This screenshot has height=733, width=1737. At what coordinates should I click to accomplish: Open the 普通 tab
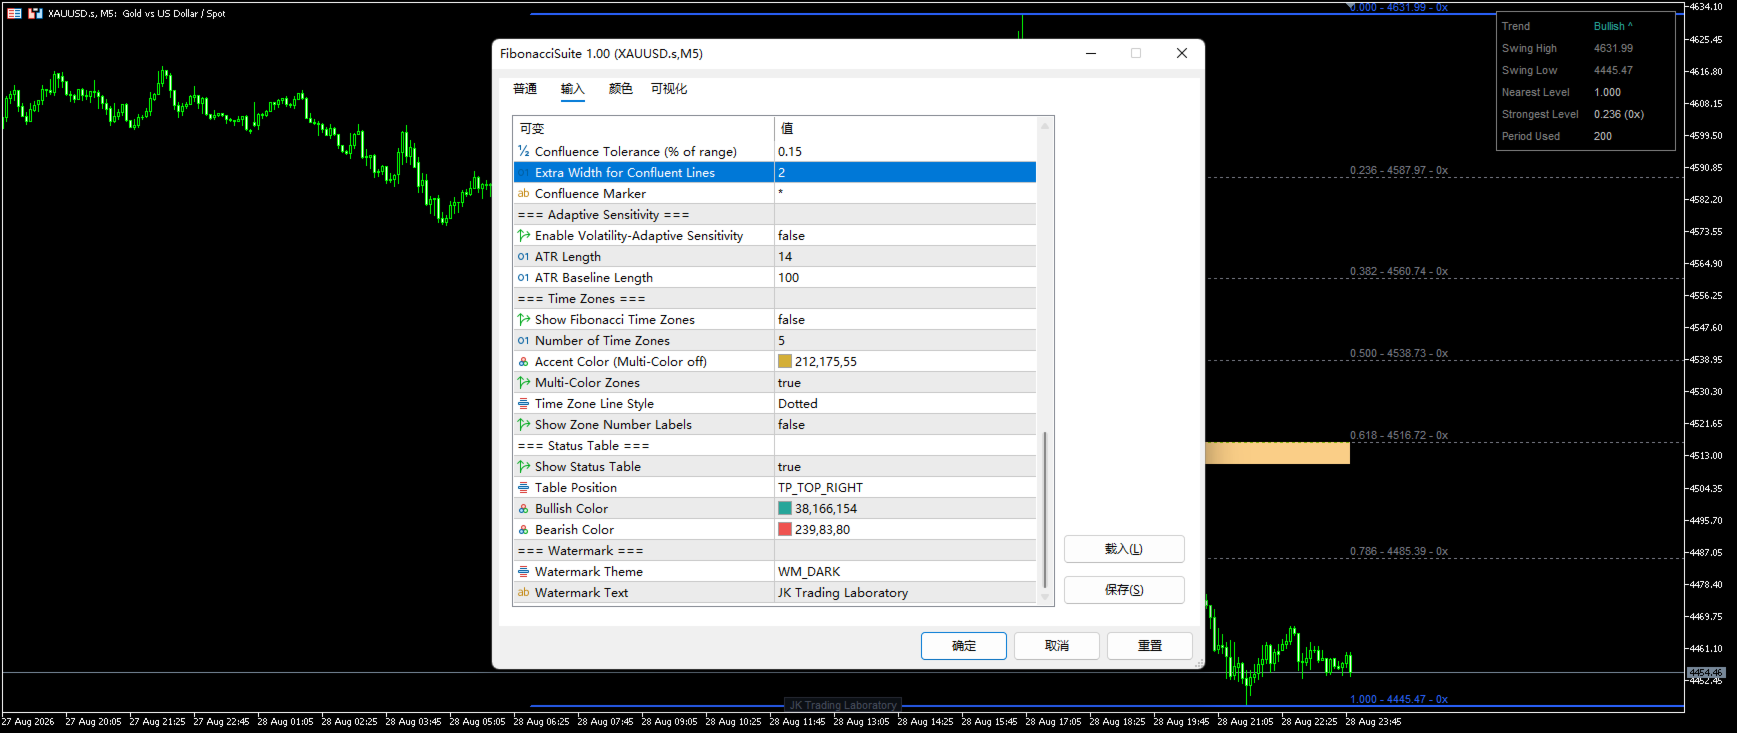pos(525,89)
